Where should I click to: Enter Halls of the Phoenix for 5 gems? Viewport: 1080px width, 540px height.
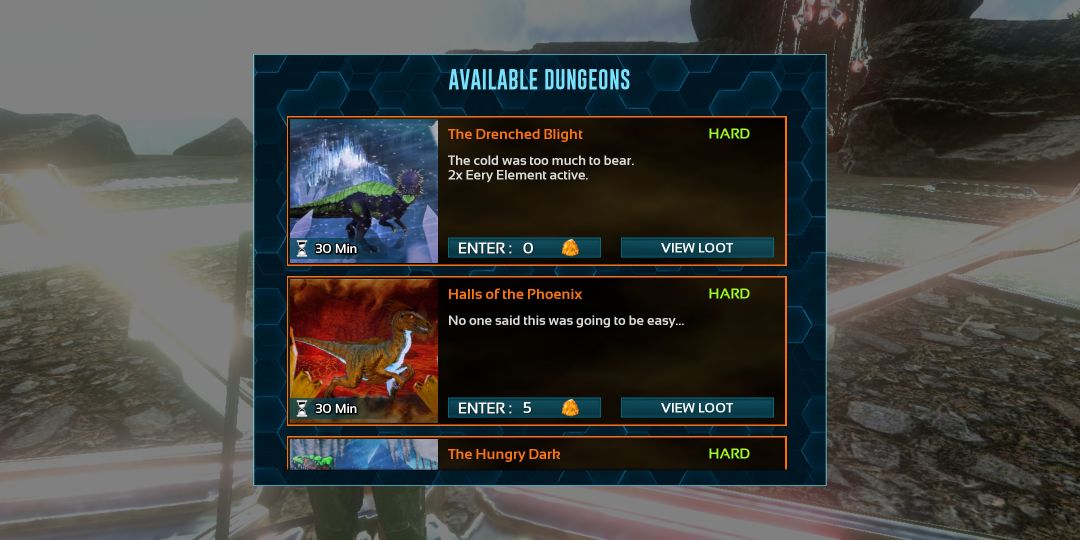524,408
